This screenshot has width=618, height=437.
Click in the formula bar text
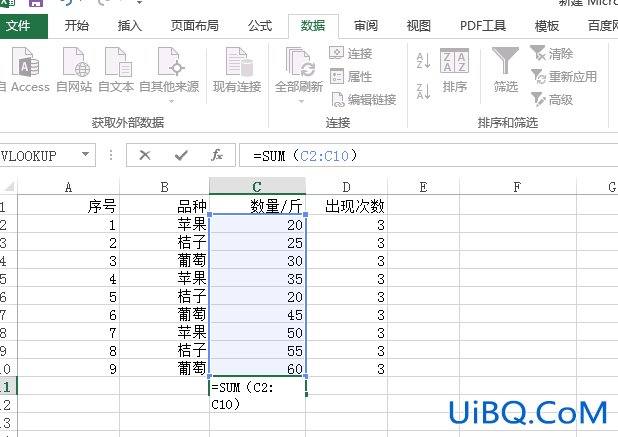[305, 156]
